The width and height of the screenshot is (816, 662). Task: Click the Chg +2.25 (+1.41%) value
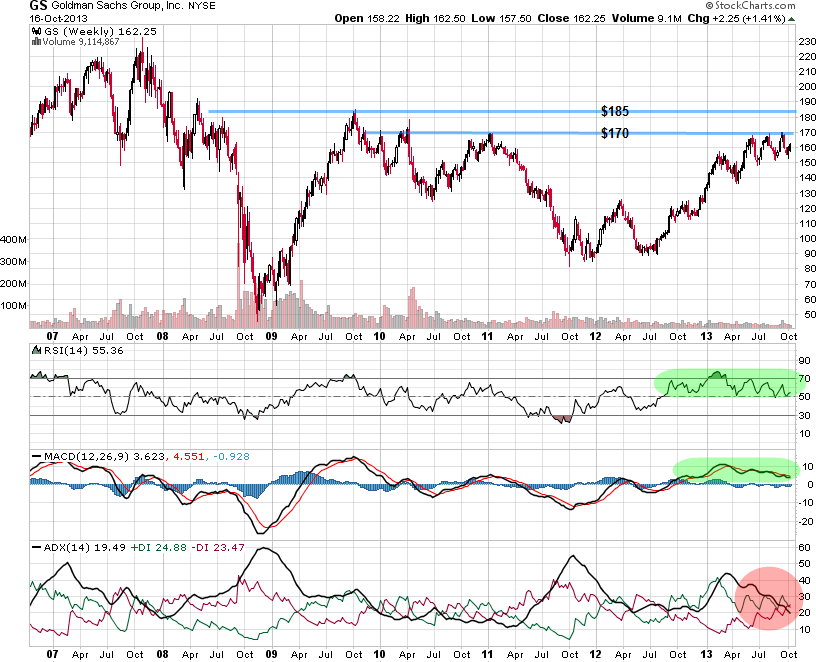point(736,18)
